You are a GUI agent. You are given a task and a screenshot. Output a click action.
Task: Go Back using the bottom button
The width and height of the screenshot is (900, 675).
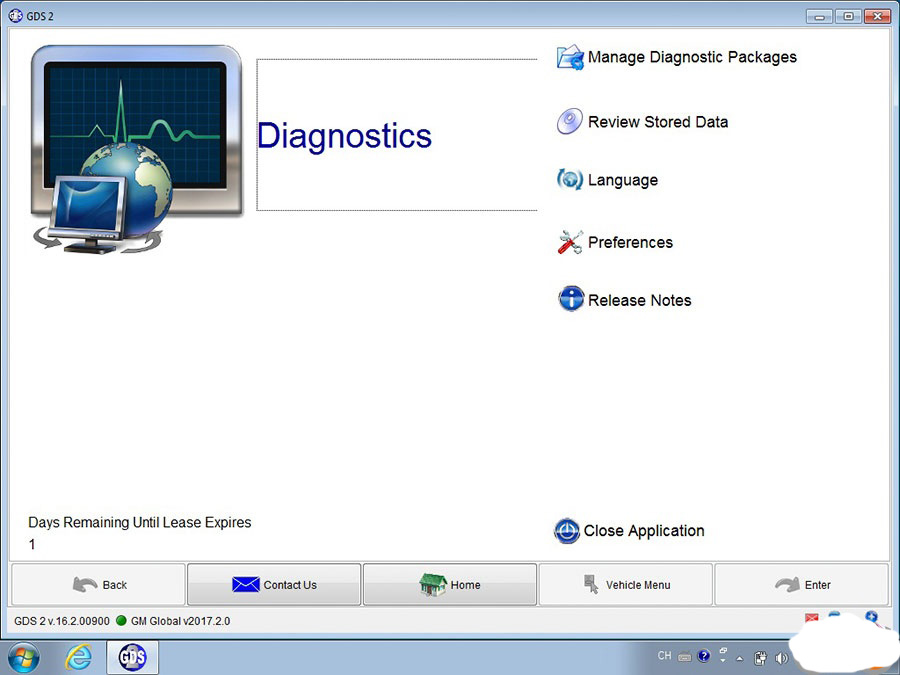pos(99,585)
